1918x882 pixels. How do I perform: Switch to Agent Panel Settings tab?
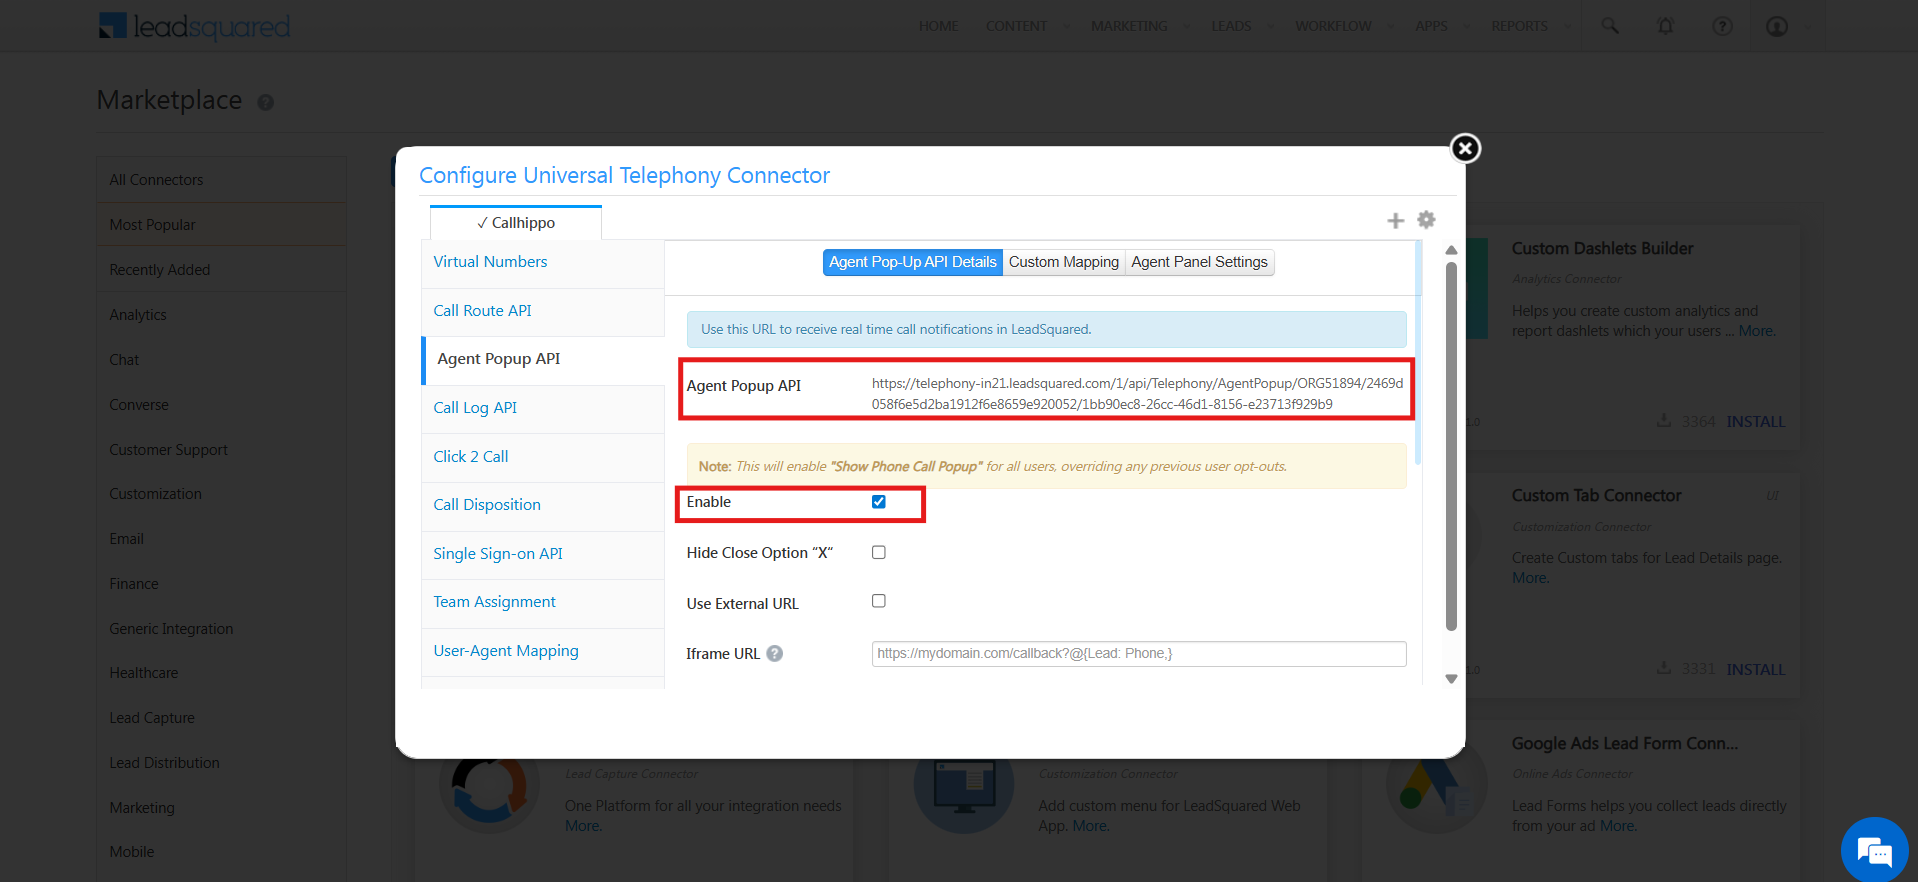[1199, 262]
